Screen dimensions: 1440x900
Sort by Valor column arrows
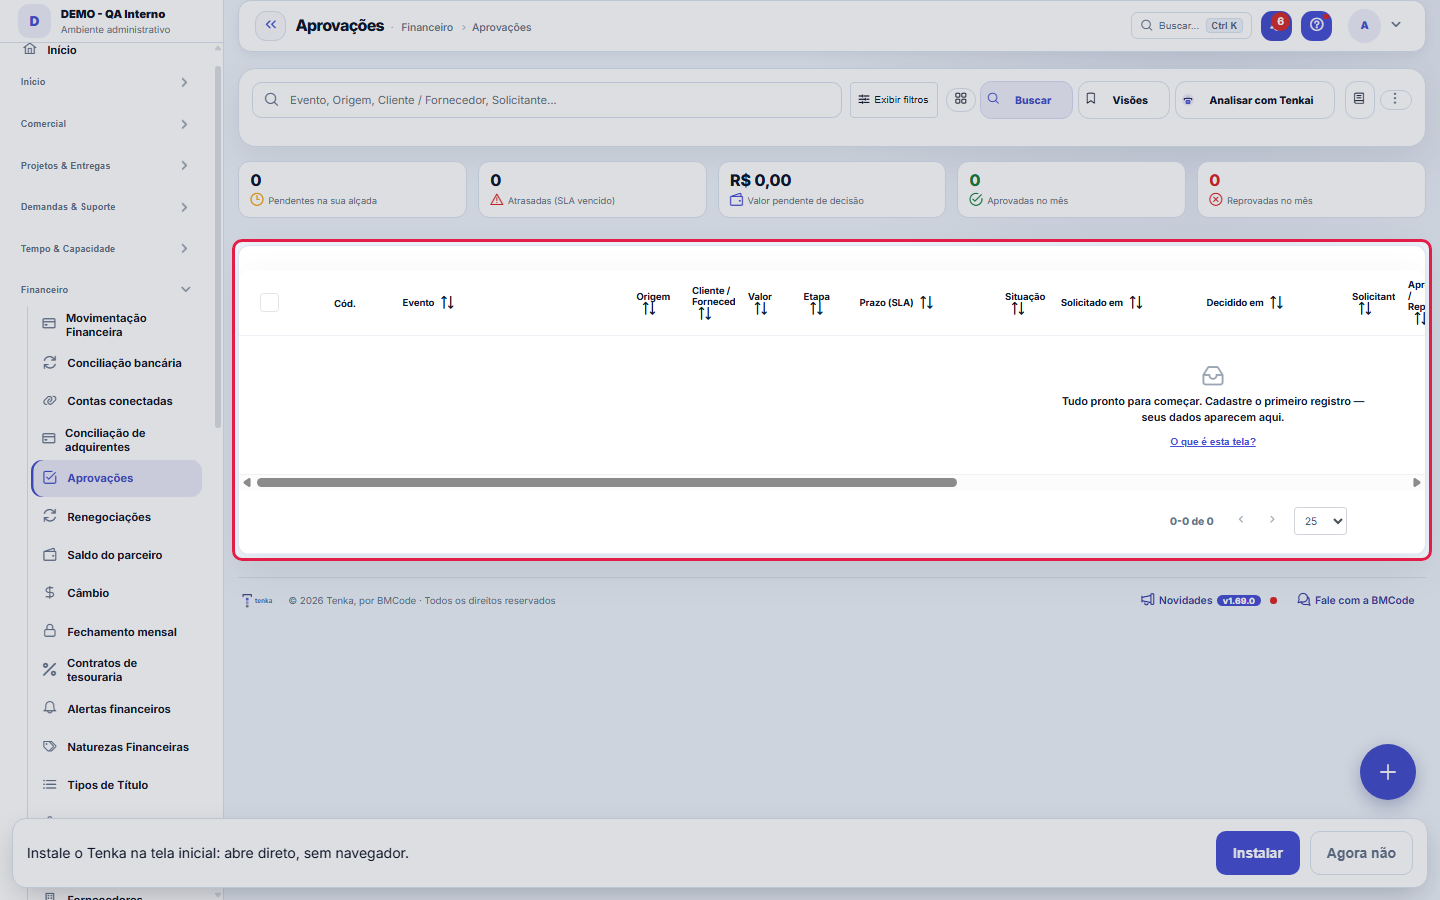[761, 309]
